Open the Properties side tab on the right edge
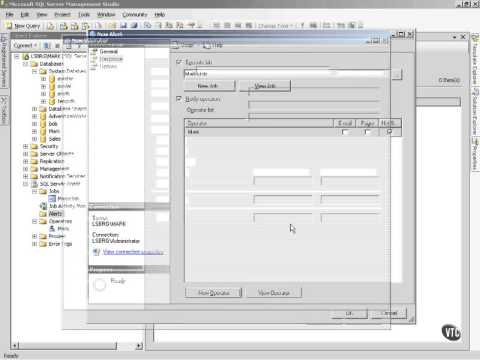 [475, 155]
